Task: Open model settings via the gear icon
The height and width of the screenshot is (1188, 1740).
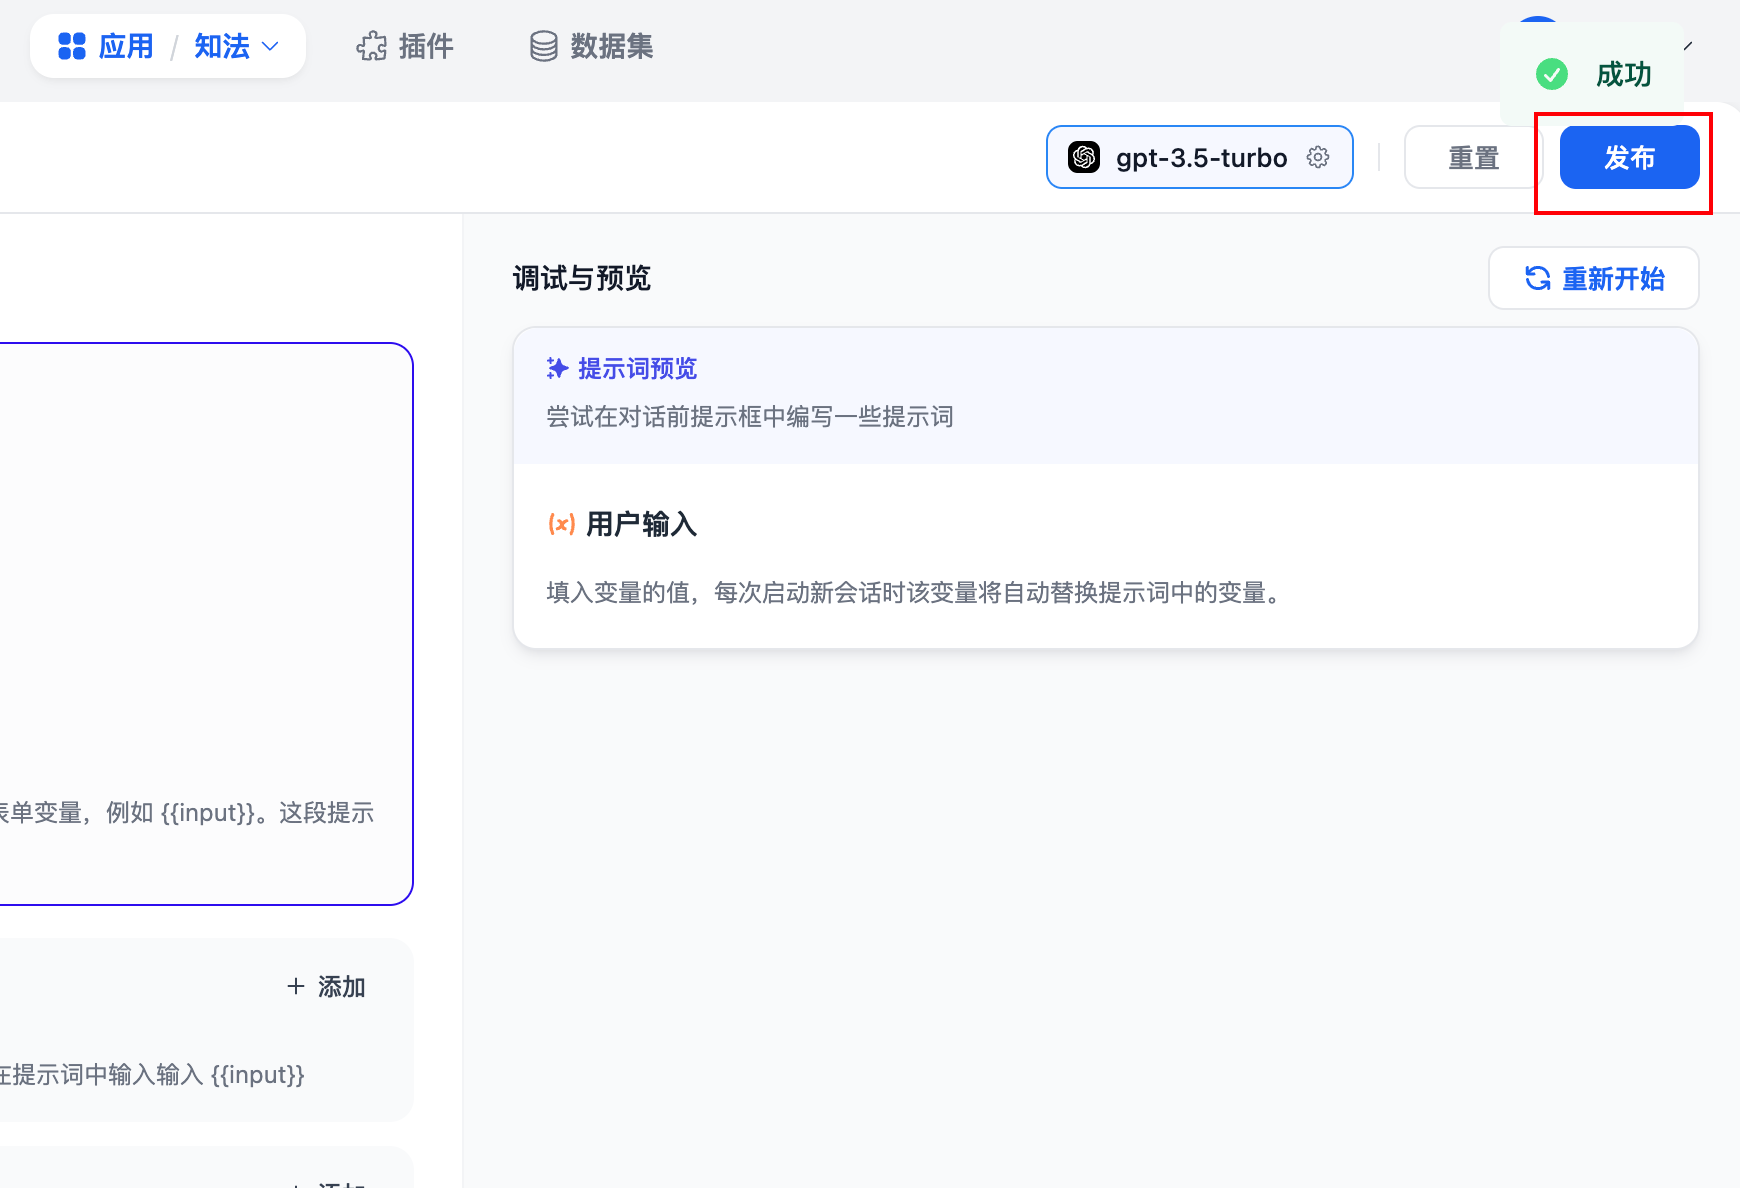Action: (1318, 157)
